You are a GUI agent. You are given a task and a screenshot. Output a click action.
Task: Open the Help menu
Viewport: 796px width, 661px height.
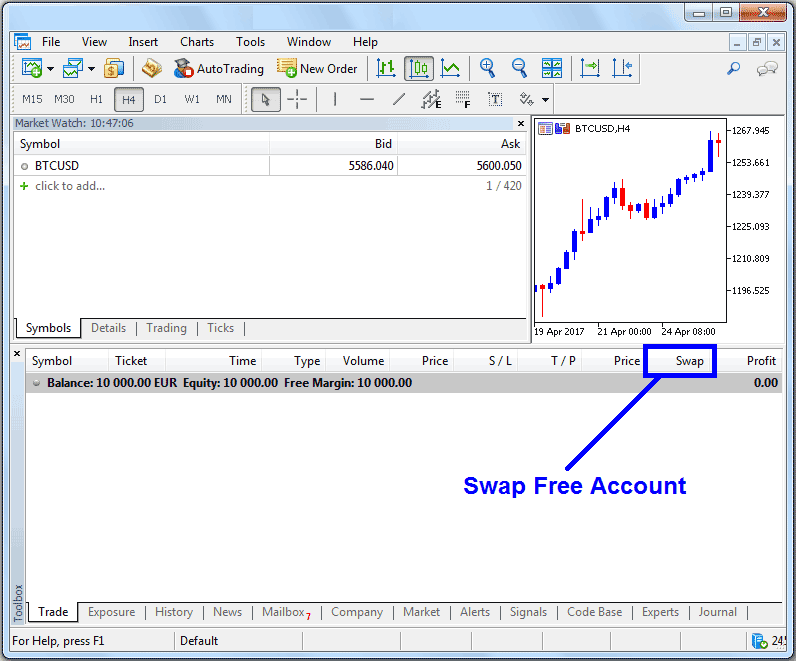pyautogui.click(x=366, y=42)
